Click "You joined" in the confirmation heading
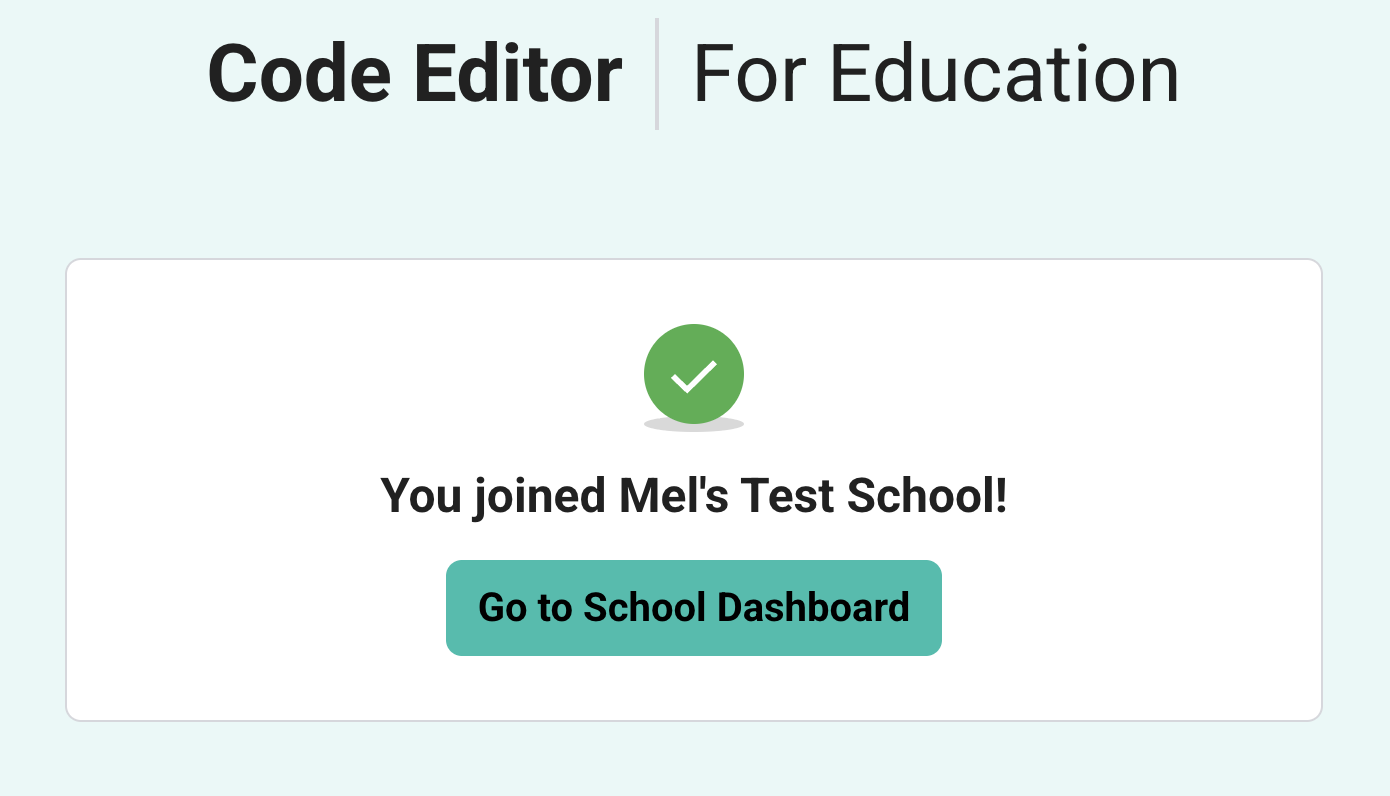The height and width of the screenshot is (796, 1390). point(492,496)
